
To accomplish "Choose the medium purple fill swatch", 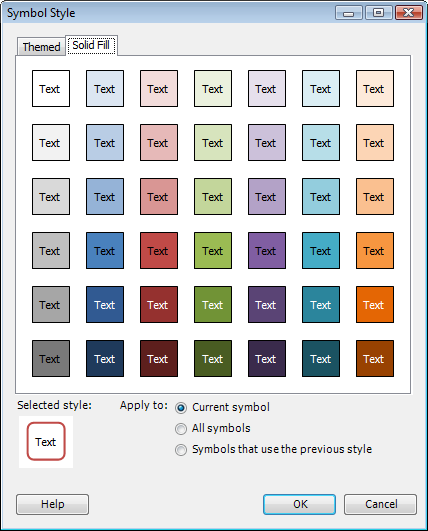I will click(267, 250).
